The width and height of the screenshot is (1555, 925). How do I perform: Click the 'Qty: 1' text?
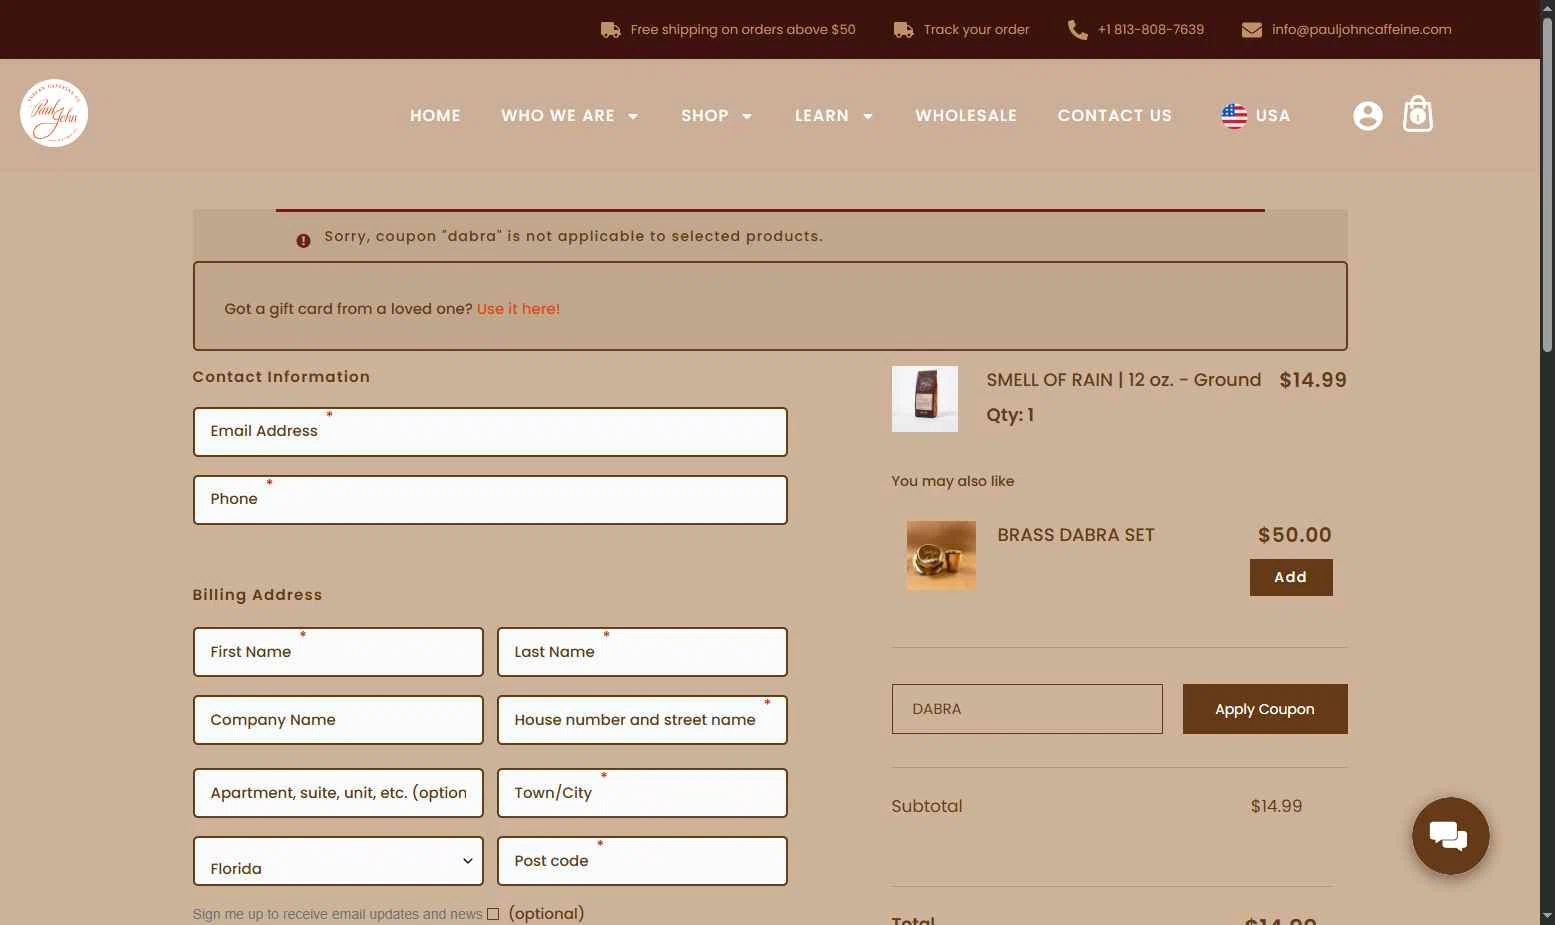1010,415
